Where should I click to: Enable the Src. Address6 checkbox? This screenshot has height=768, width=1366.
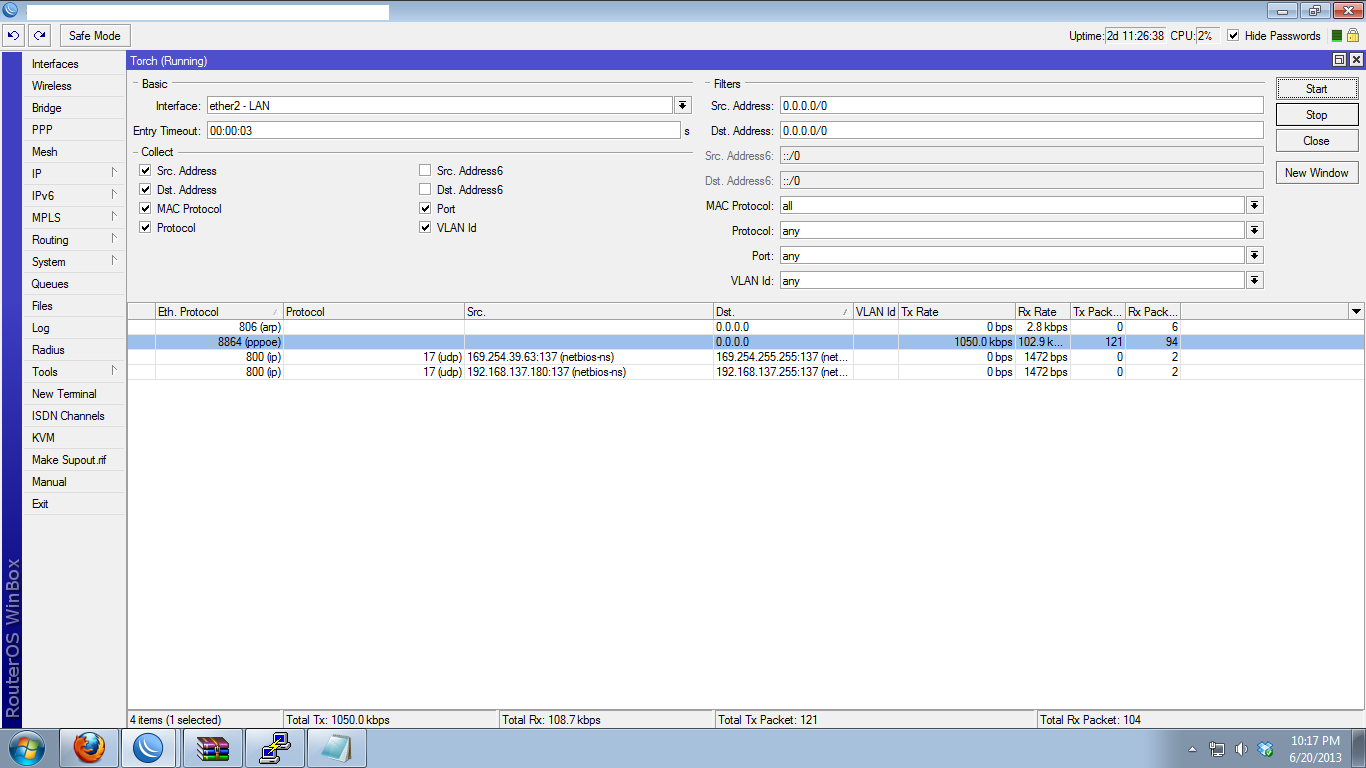click(425, 171)
